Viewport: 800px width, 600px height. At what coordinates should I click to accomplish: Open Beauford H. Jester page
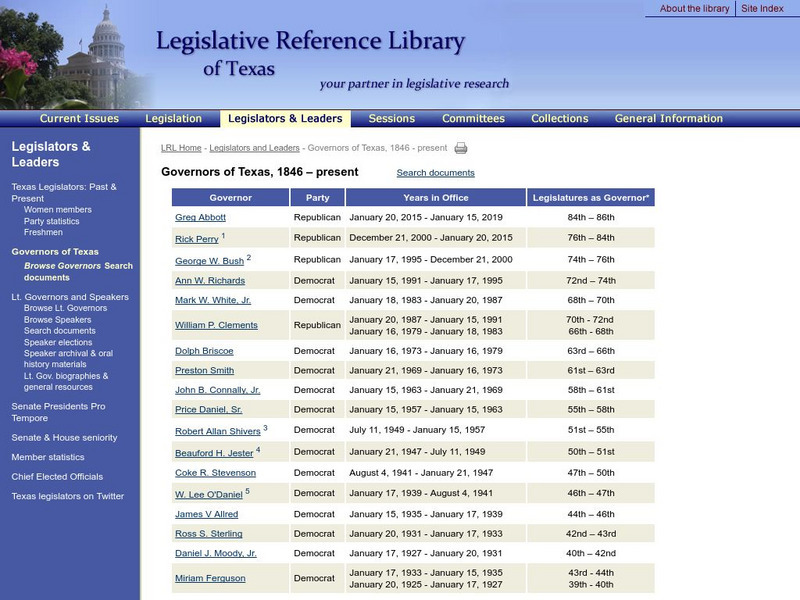pyautogui.click(x=214, y=453)
